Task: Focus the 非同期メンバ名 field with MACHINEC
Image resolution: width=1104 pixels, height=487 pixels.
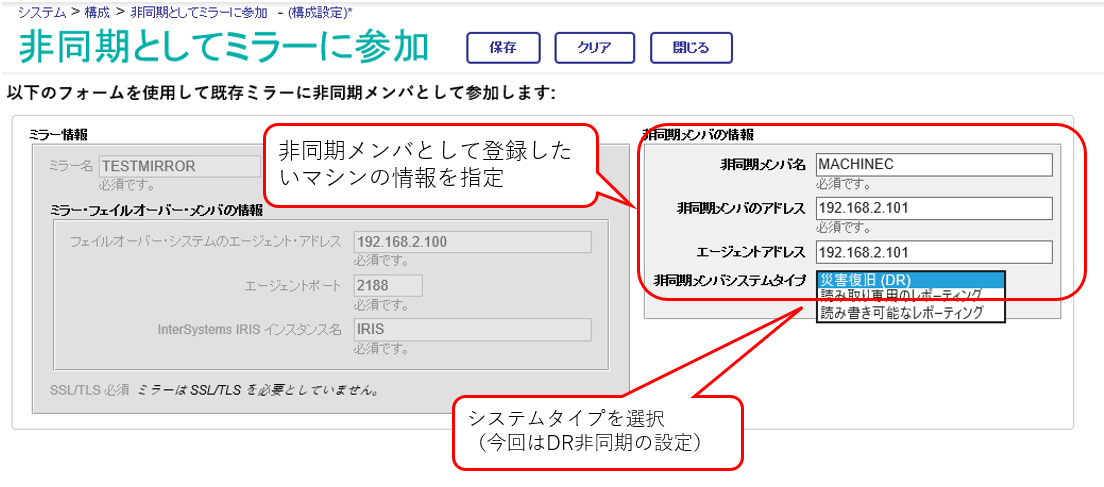Action: tap(934, 165)
